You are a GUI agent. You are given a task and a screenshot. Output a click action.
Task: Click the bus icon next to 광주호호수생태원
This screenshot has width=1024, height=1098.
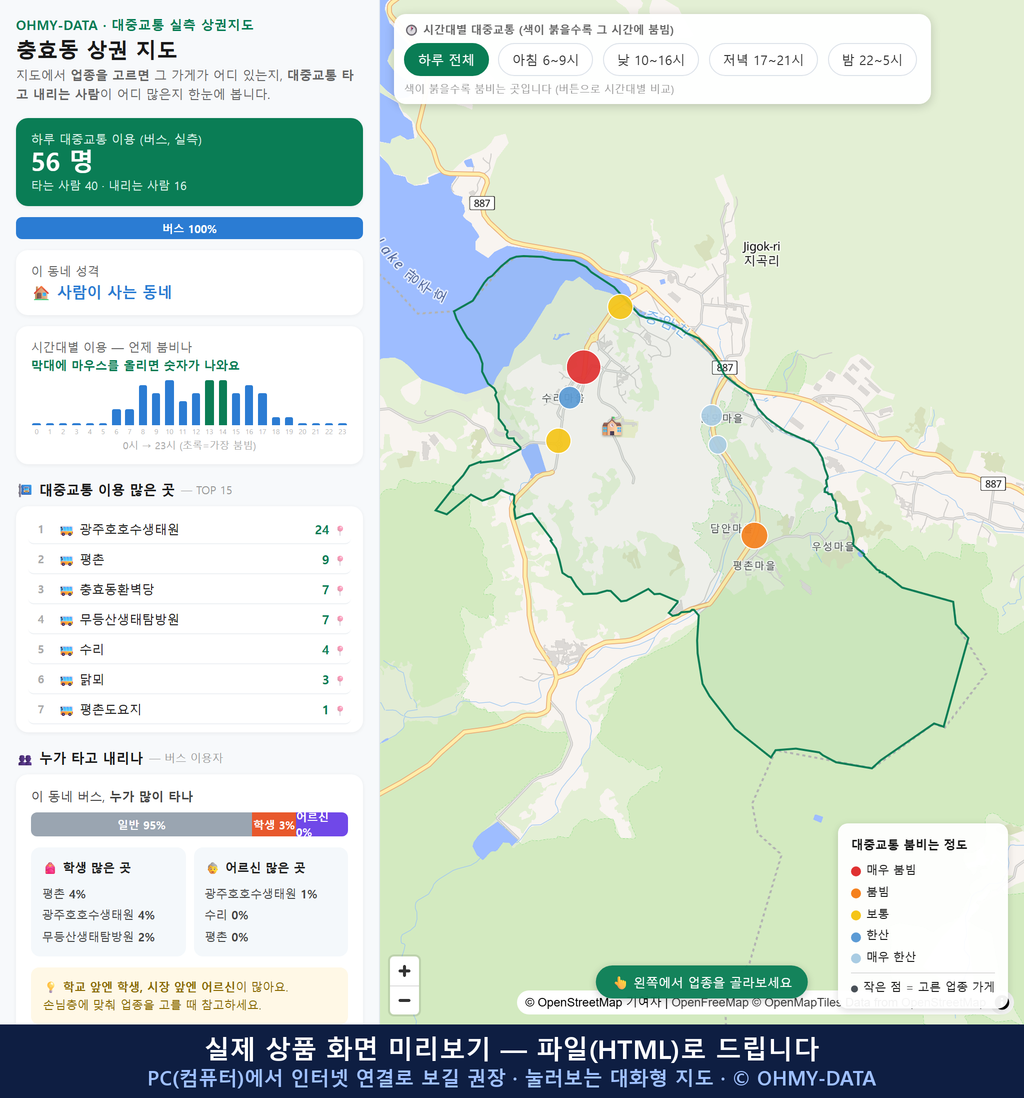[x=67, y=530]
